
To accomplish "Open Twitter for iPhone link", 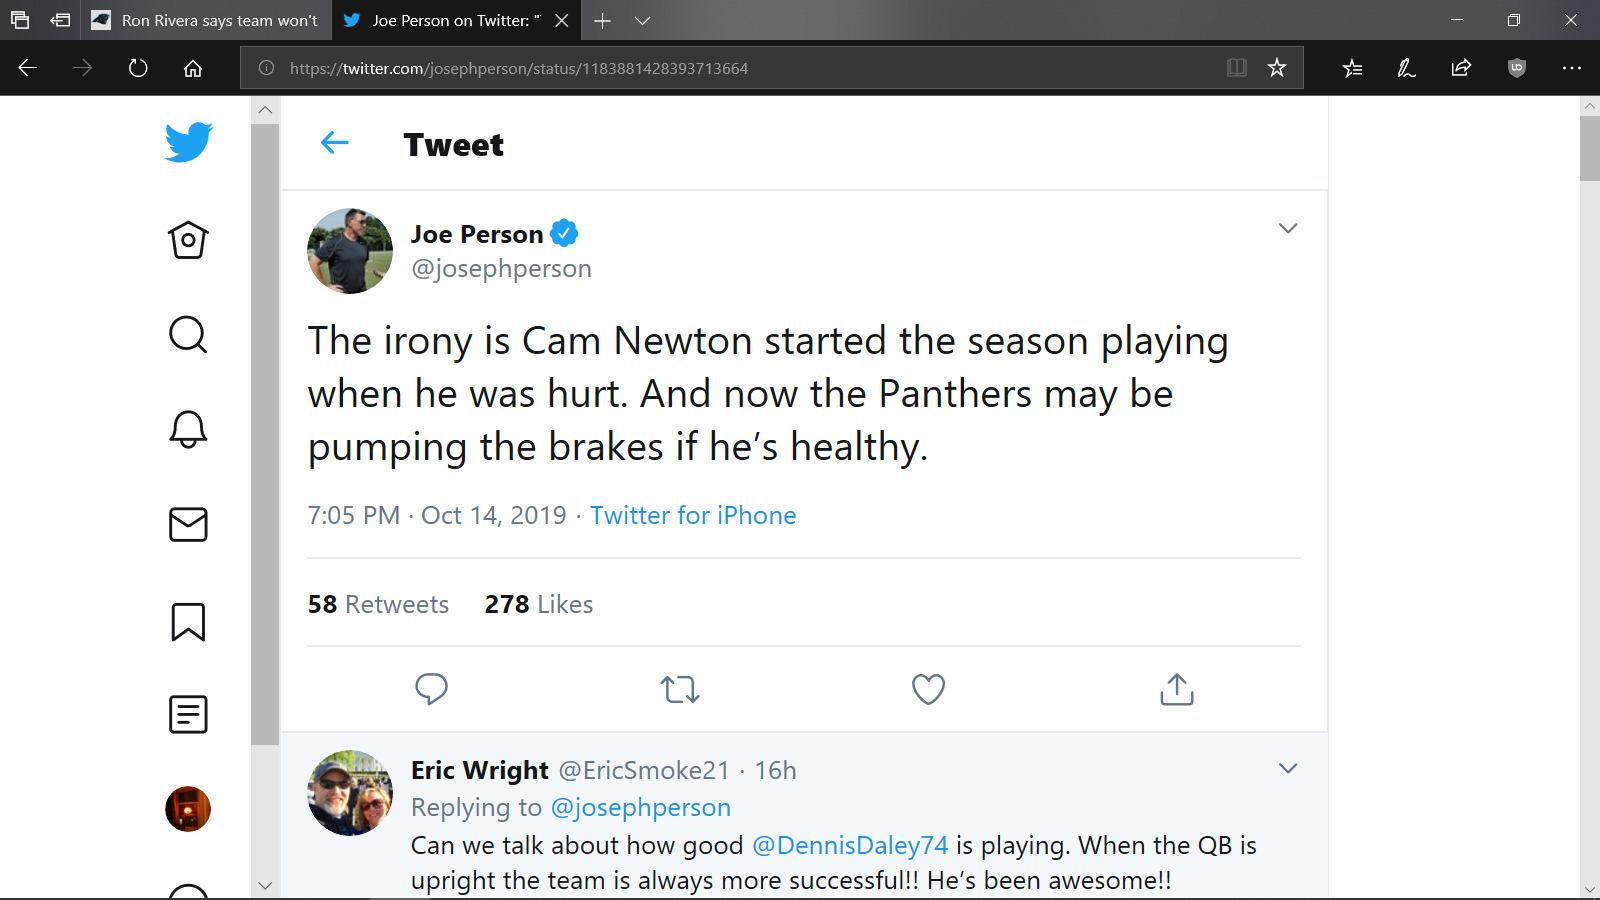I will point(693,515).
